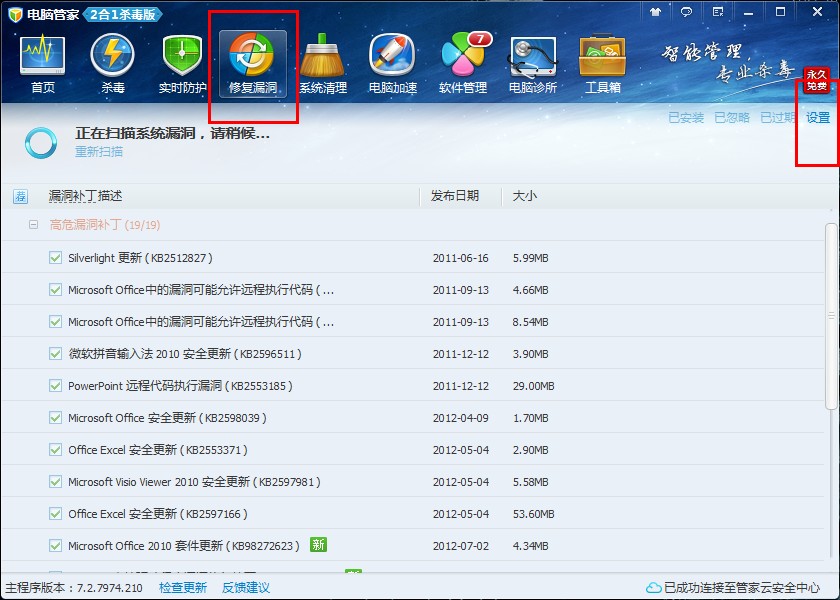Image resolution: width=840 pixels, height=600 pixels.
Task: Uncheck PowerPoint 远程代码执行漏洞 checkbox
Action: click(55, 386)
